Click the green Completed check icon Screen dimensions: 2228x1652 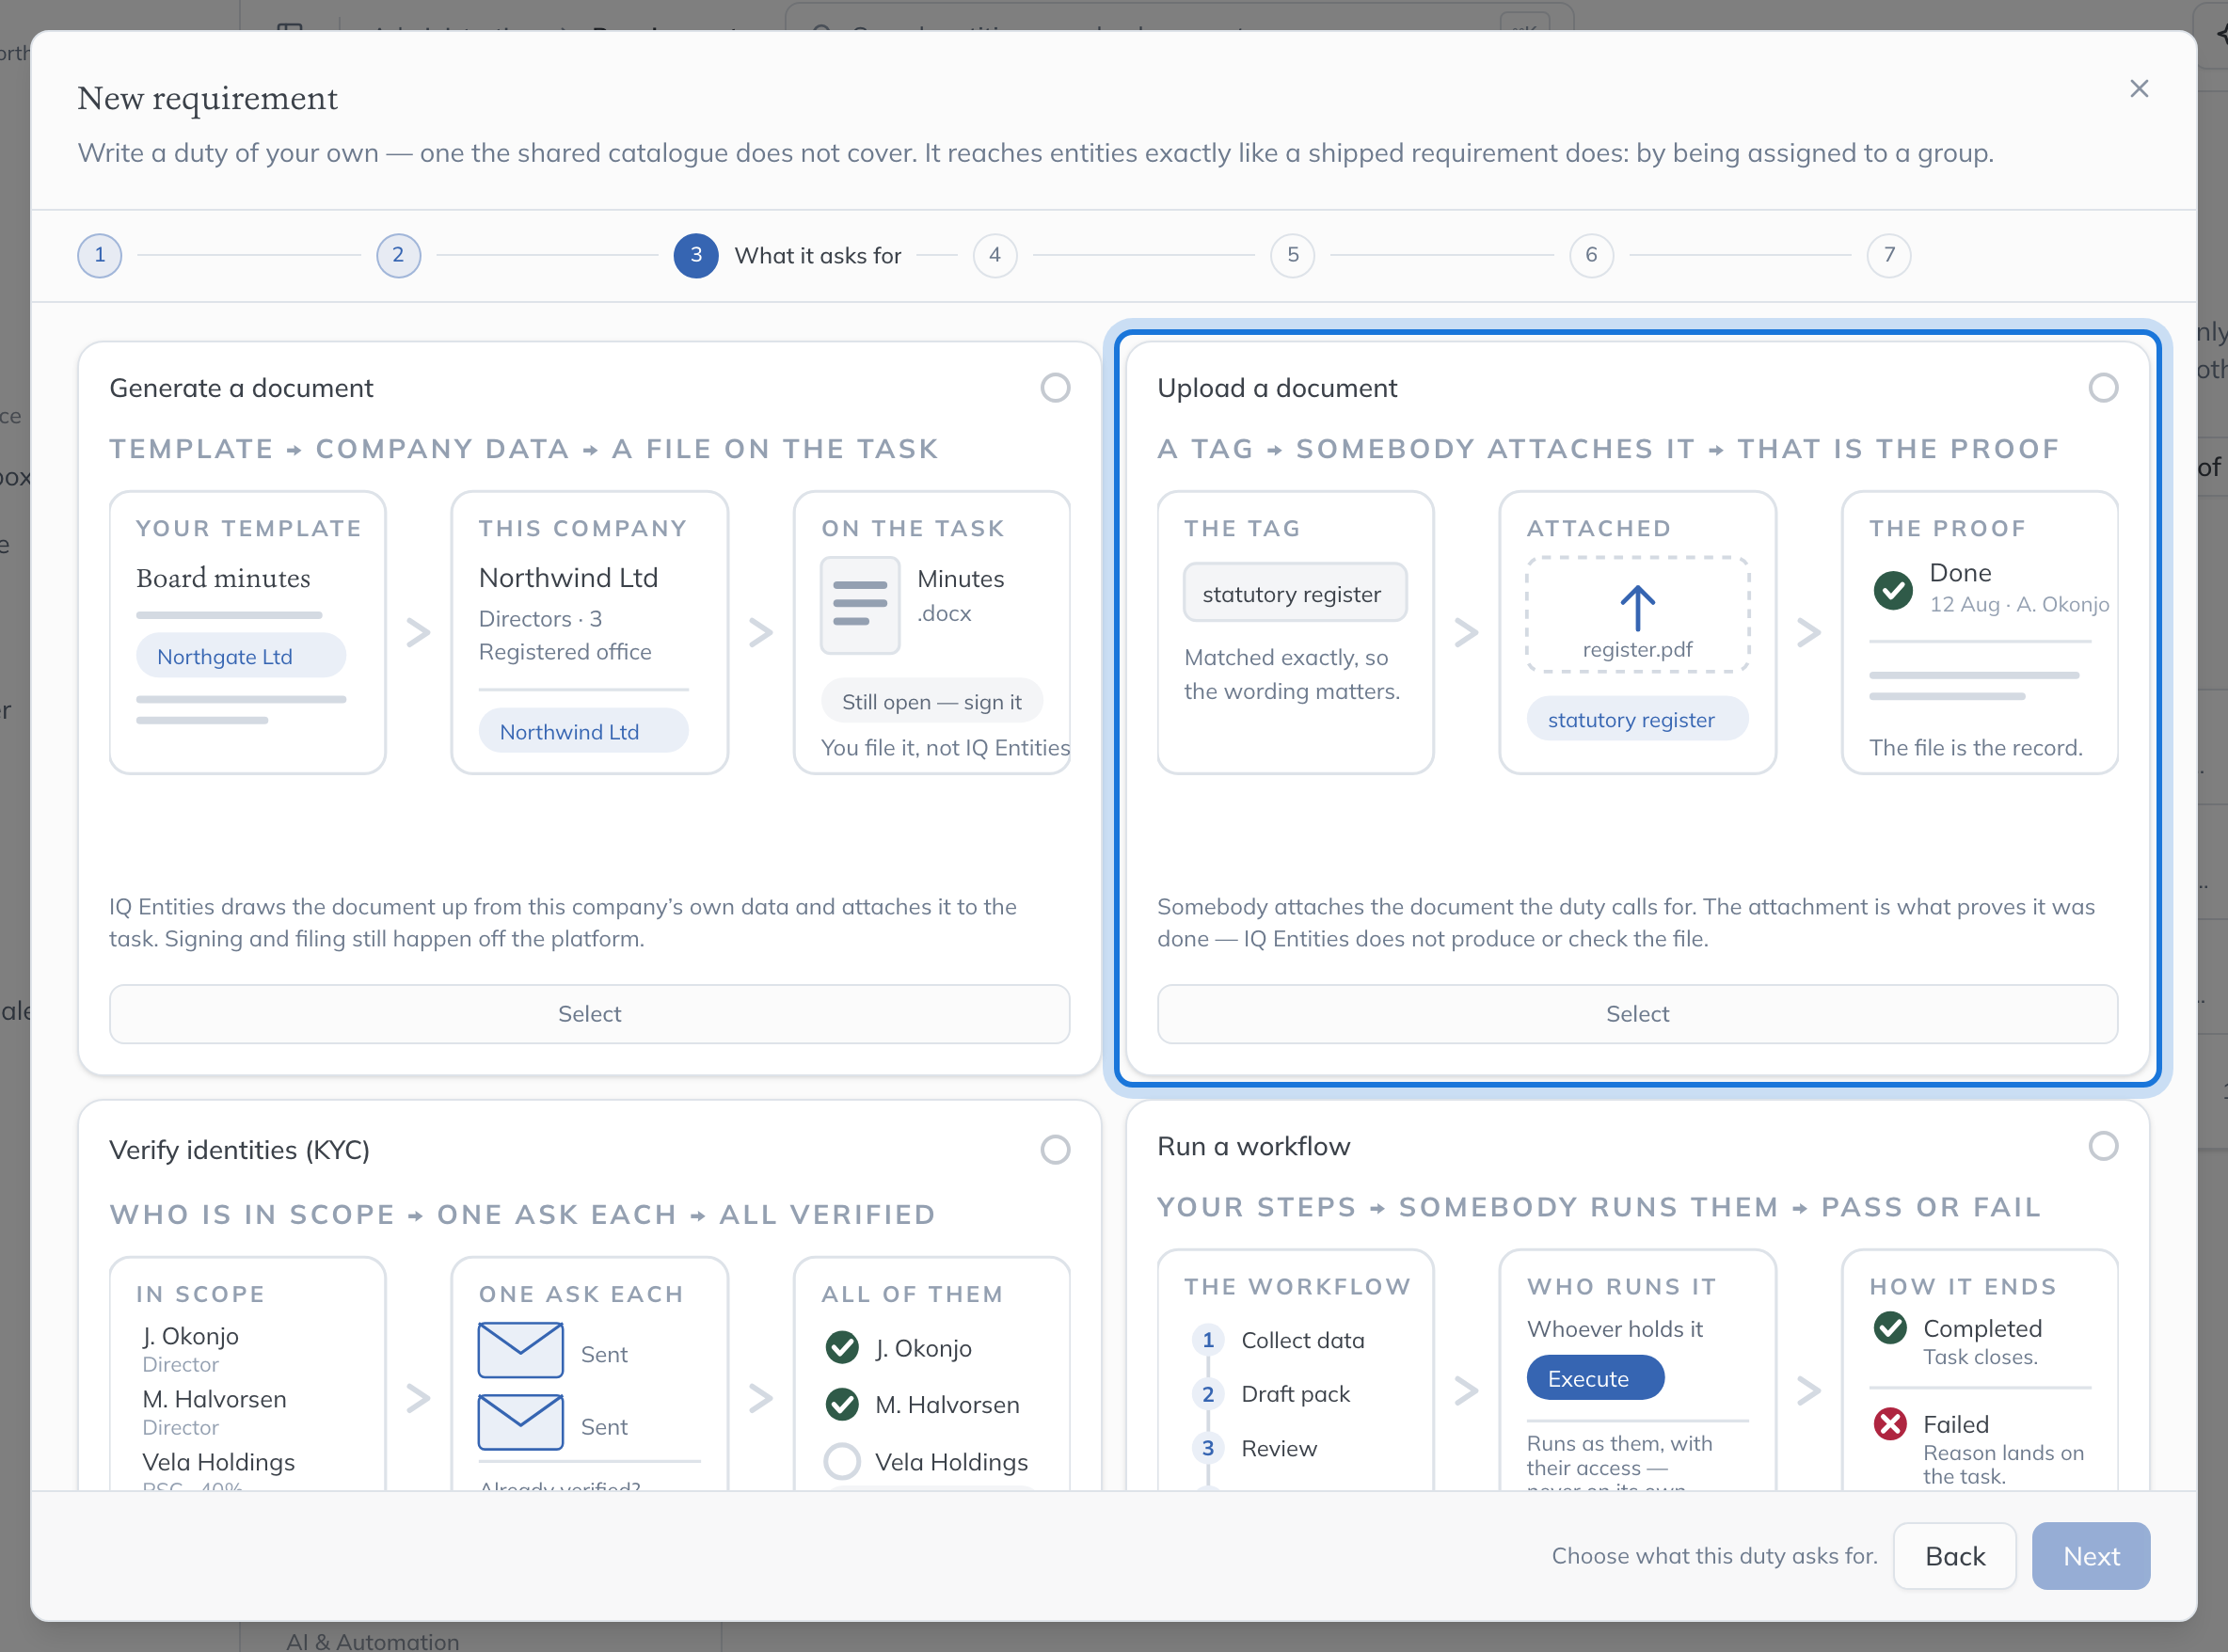click(1890, 1328)
